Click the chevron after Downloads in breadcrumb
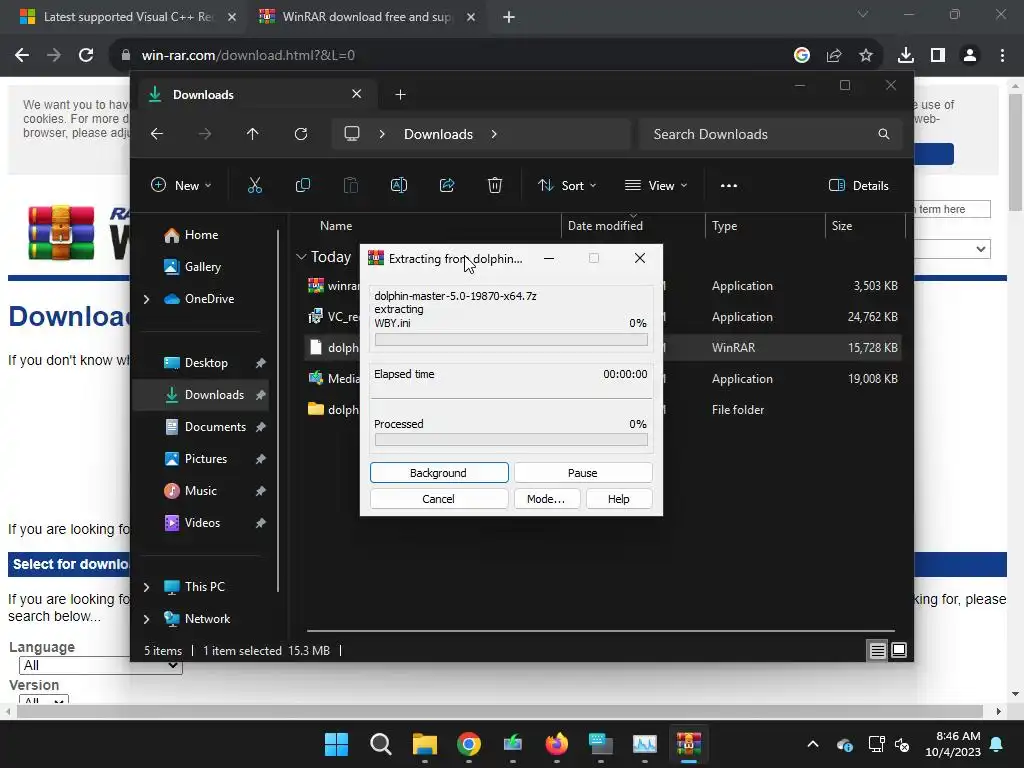 click(x=494, y=134)
